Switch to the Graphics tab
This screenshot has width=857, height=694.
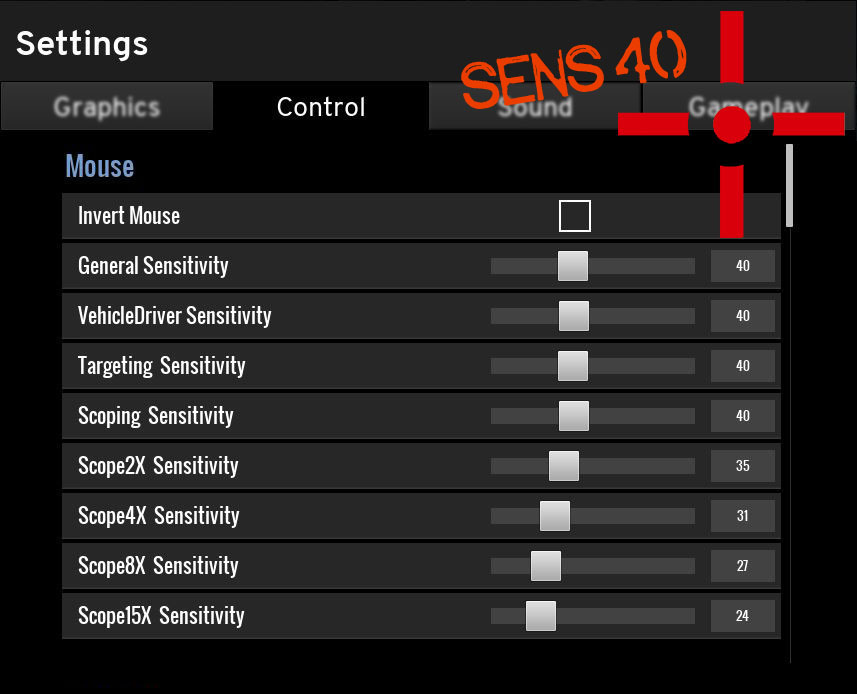(107, 106)
